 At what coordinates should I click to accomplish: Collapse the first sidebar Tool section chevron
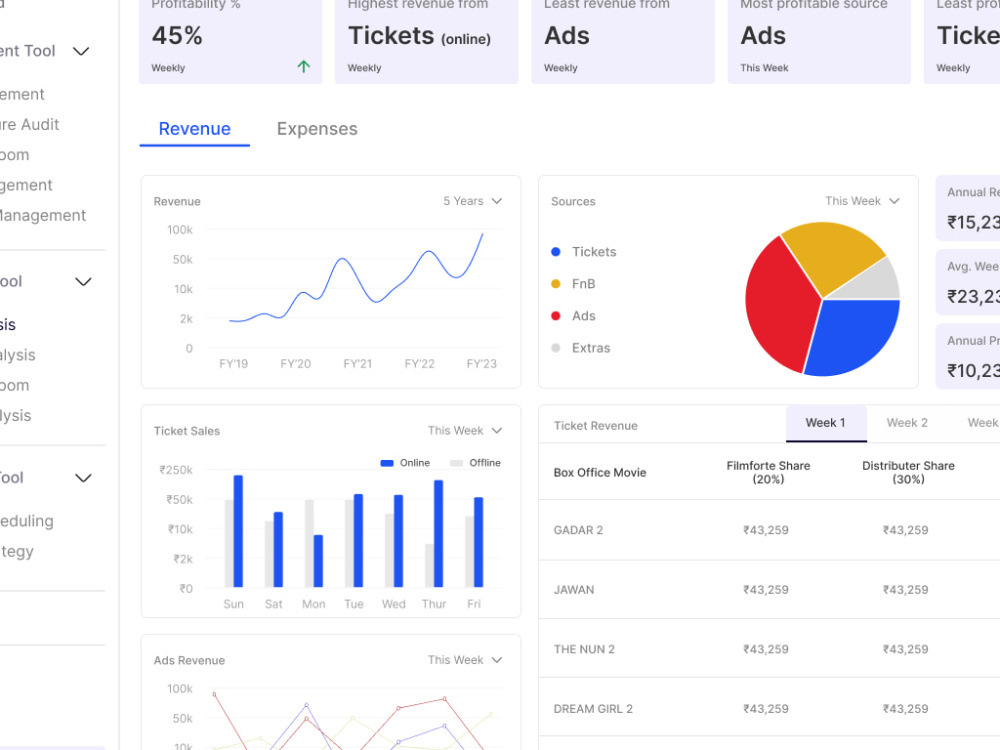(81, 51)
